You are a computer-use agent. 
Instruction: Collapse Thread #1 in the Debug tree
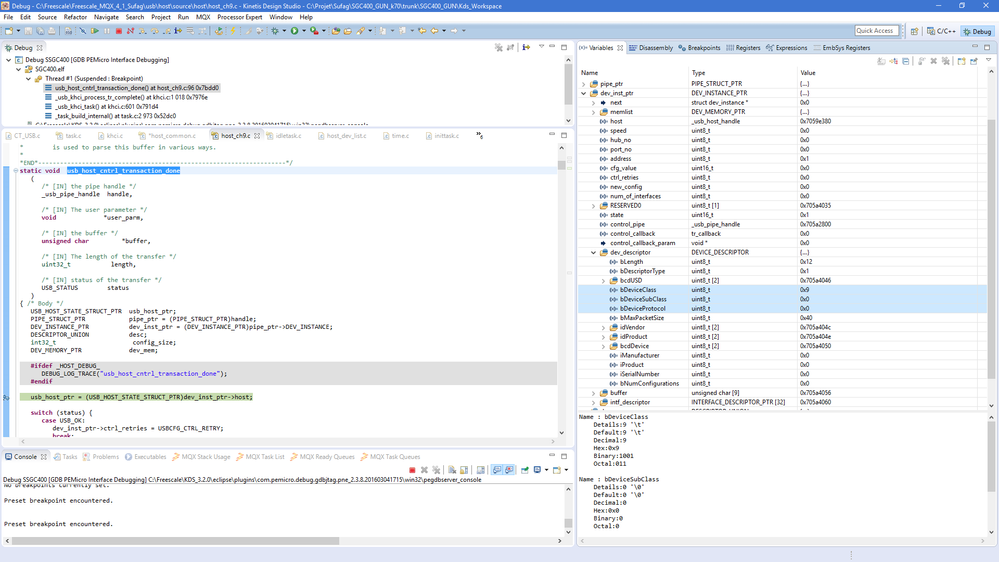[28, 78]
